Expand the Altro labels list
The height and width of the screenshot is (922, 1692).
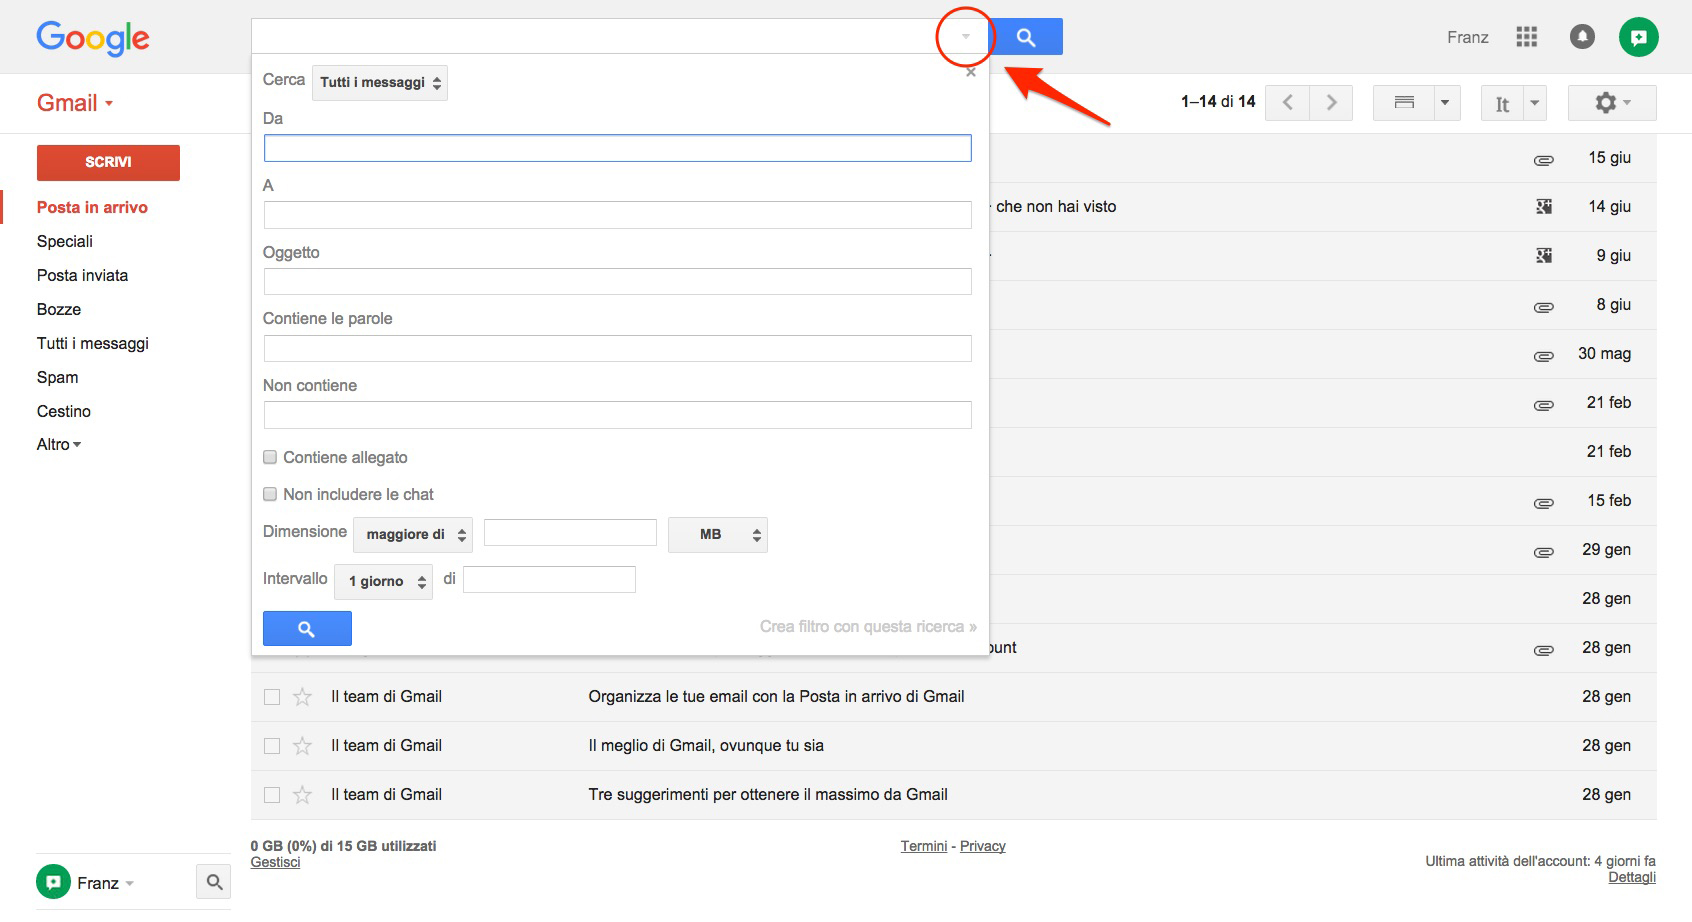click(59, 444)
